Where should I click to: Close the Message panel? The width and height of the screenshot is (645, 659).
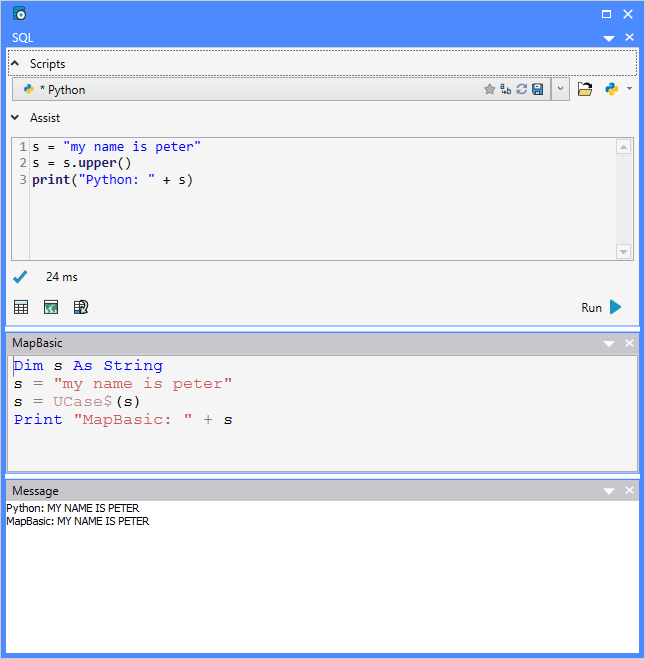click(x=629, y=490)
